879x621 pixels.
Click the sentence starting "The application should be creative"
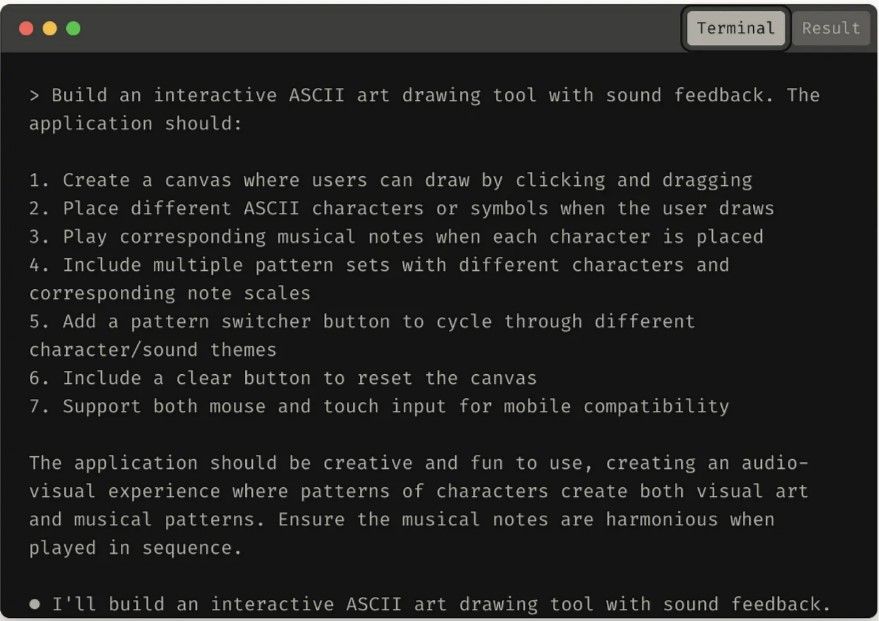click(x=419, y=506)
